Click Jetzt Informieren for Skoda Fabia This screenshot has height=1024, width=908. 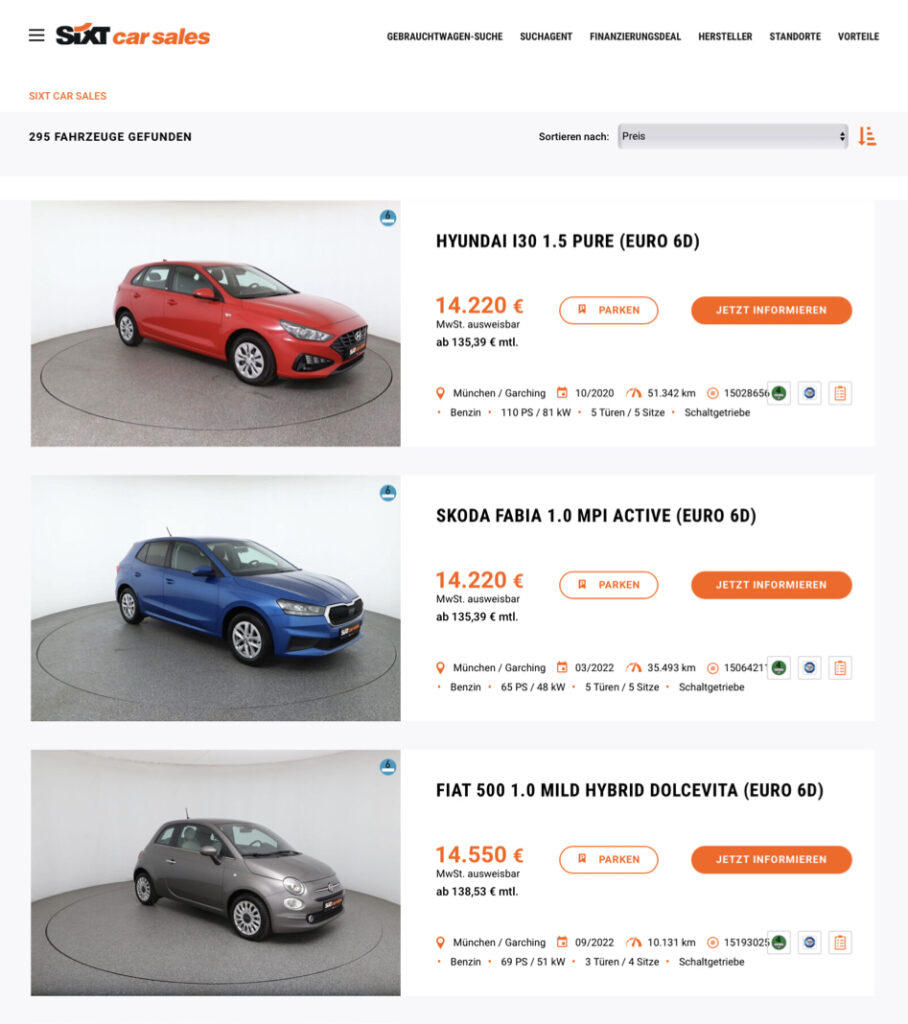point(771,584)
